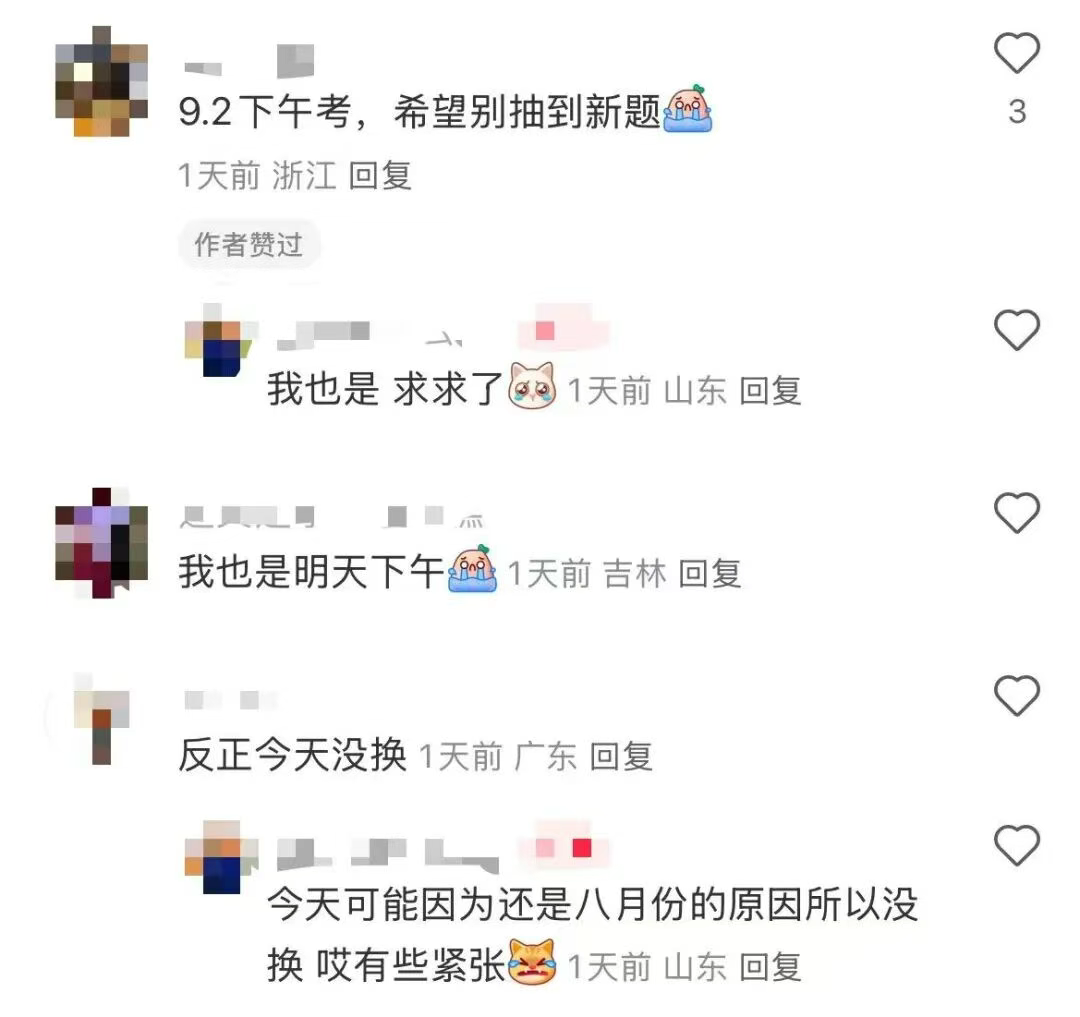1080x1017 pixels.
Task: Reply to the 浙江 comment
Action: 380,176
